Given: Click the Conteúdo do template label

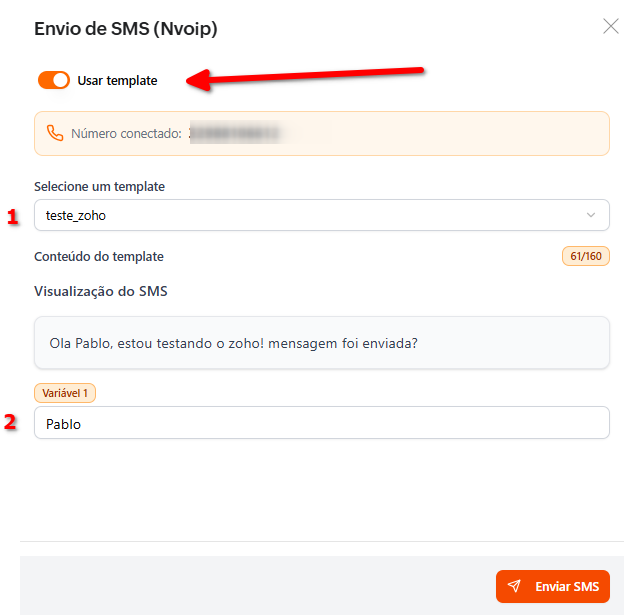Looking at the screenshot, I should tap(99, 257).
